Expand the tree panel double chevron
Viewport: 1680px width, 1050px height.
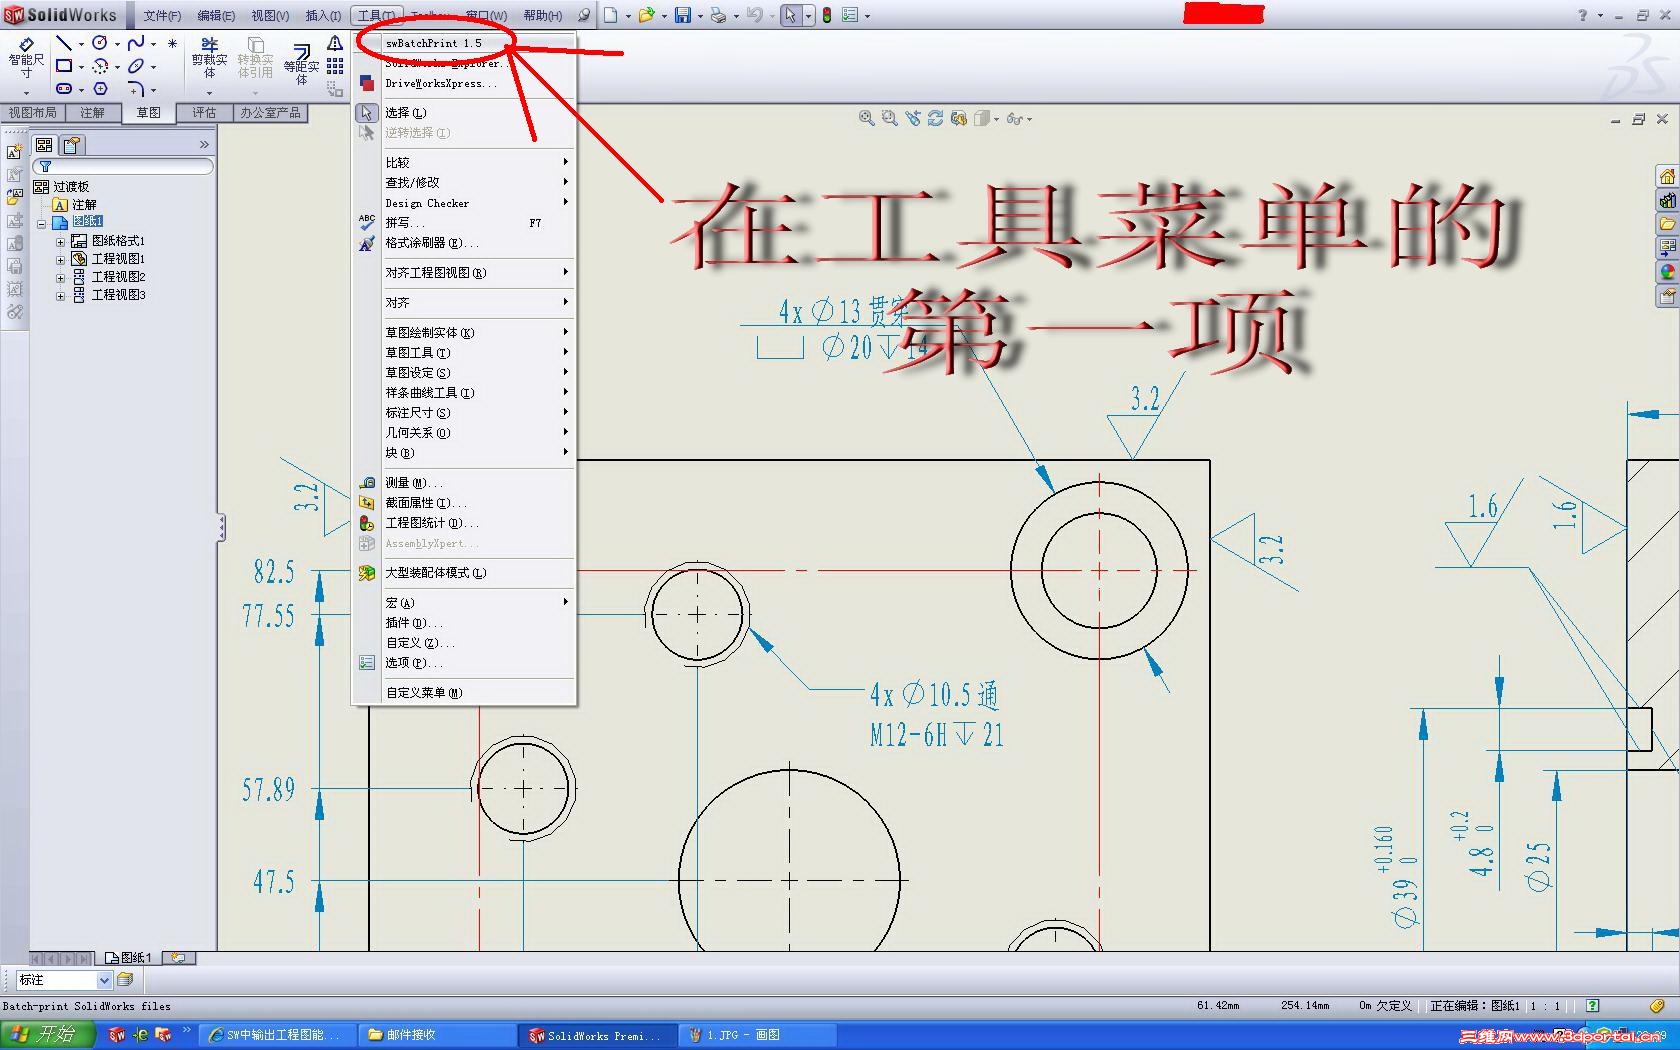(204, 145)
